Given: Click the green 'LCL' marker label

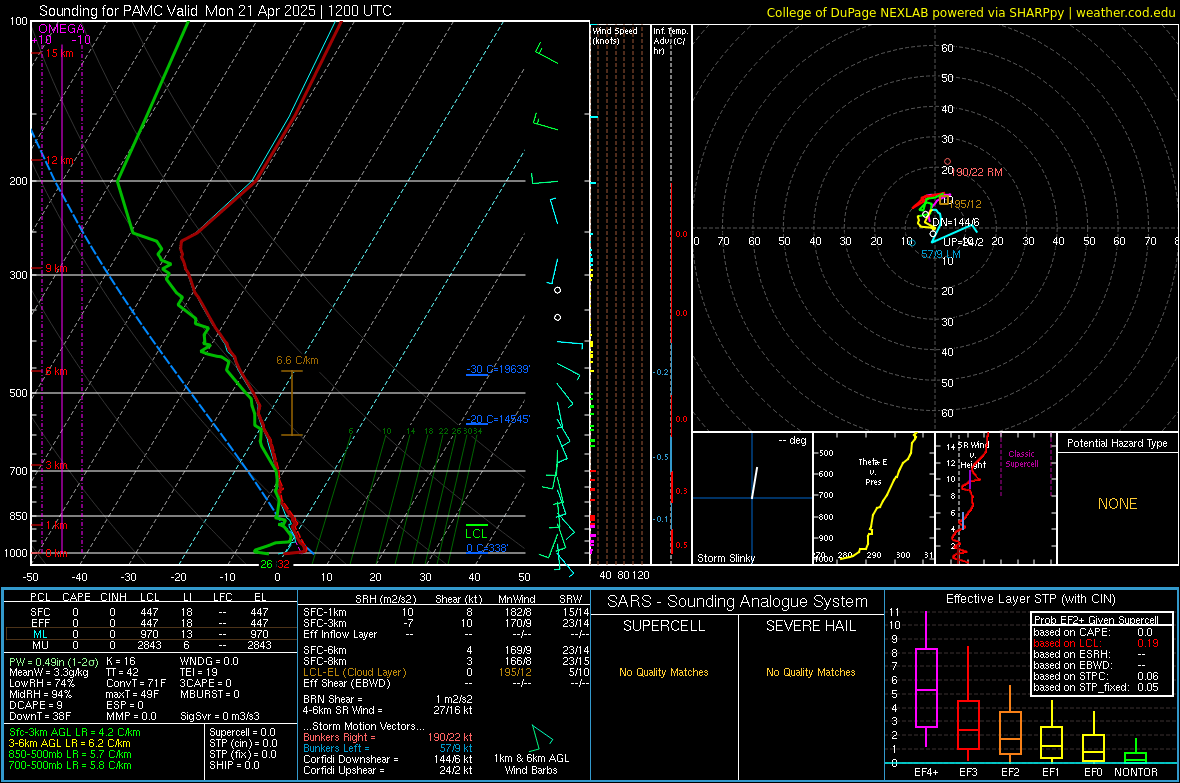Looking at the screenshot, I should click(x=476, y=534).
